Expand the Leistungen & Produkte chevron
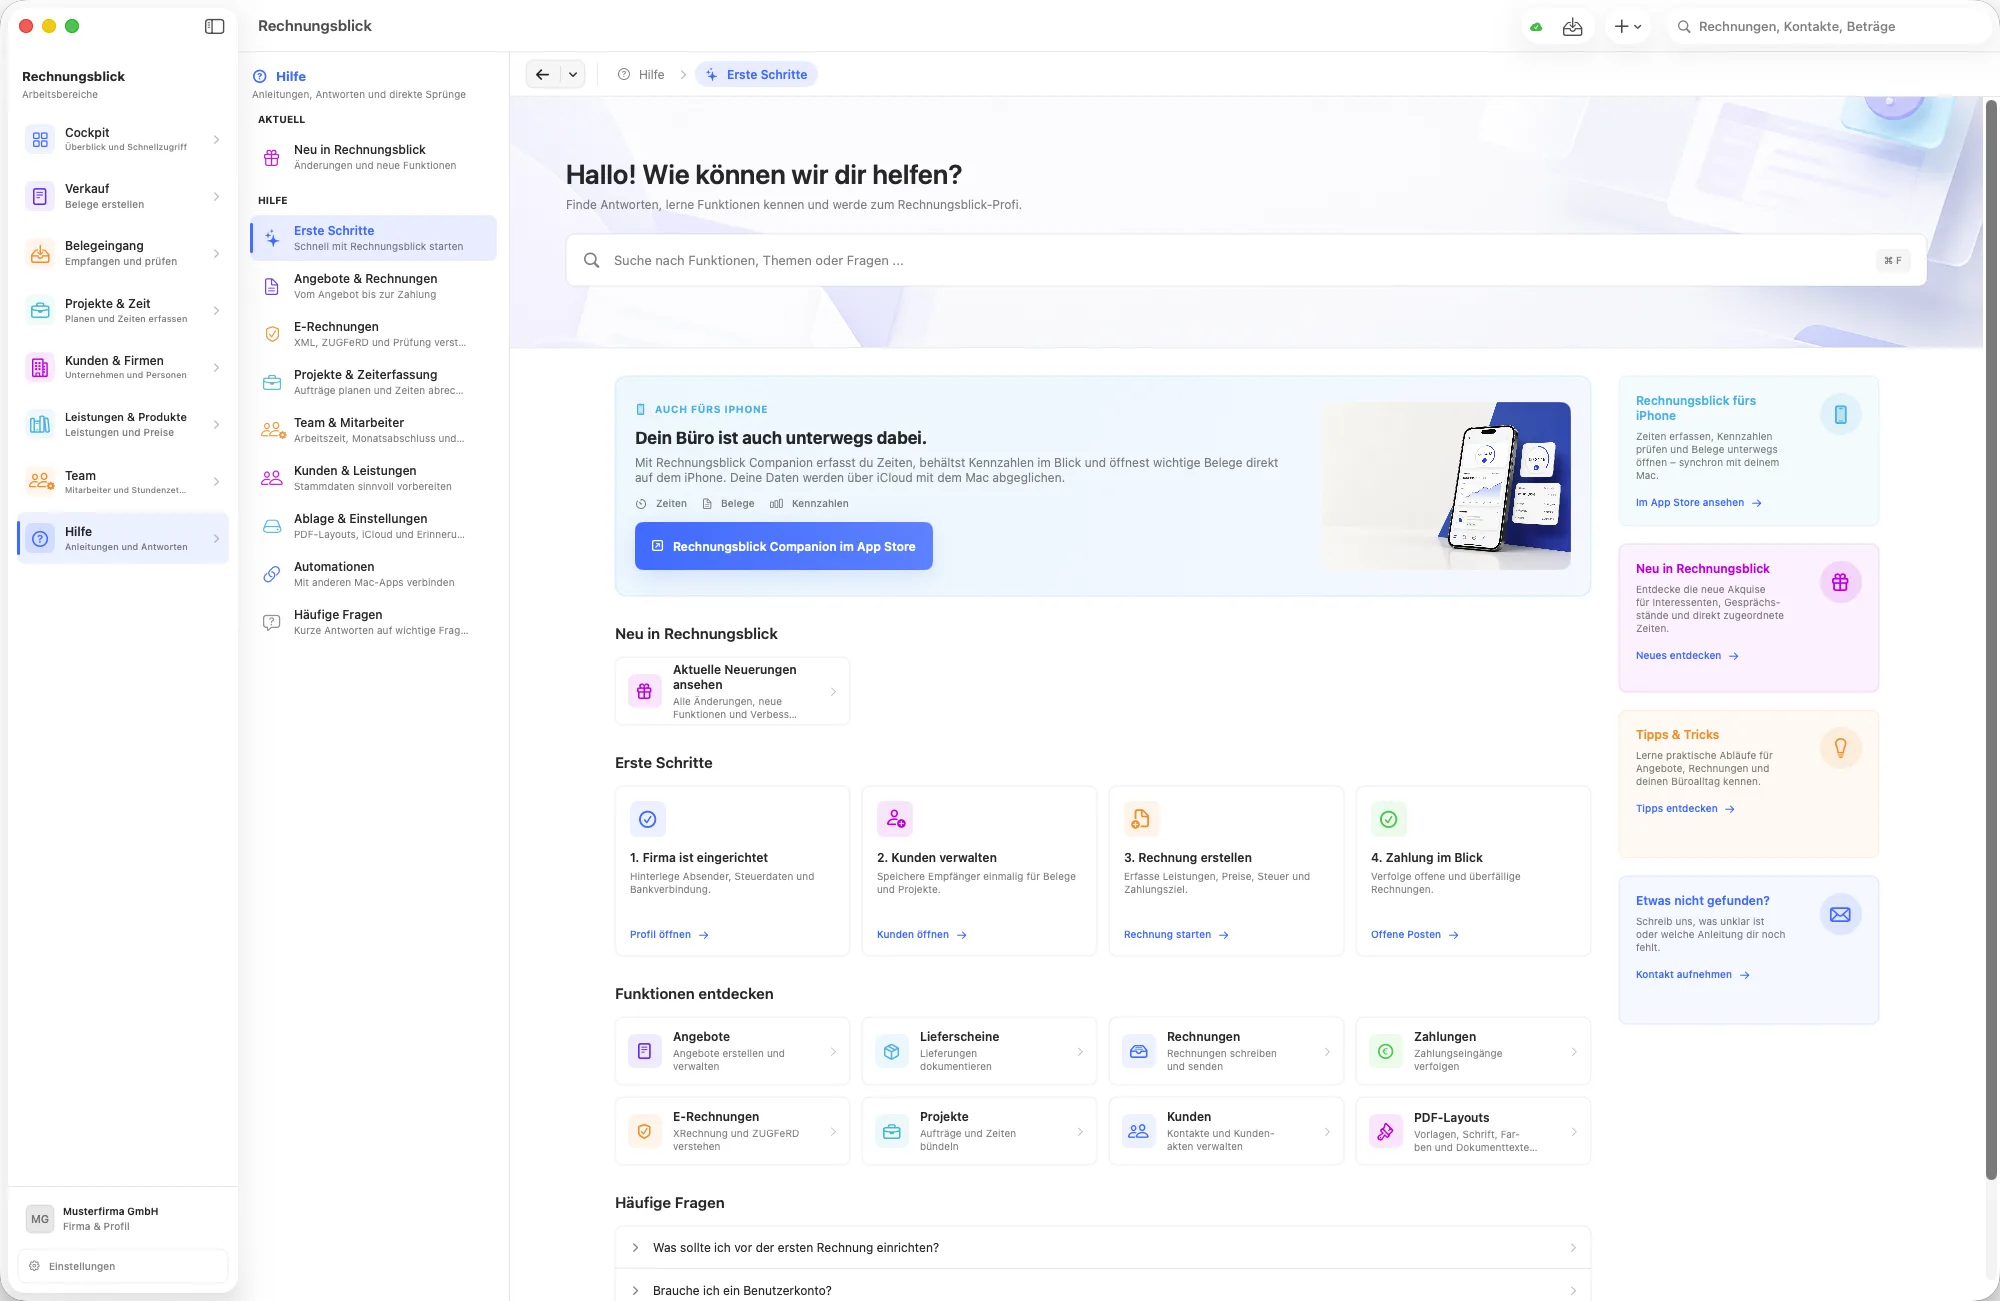Screen dimensions: 2000x1301 pos(216,424)
